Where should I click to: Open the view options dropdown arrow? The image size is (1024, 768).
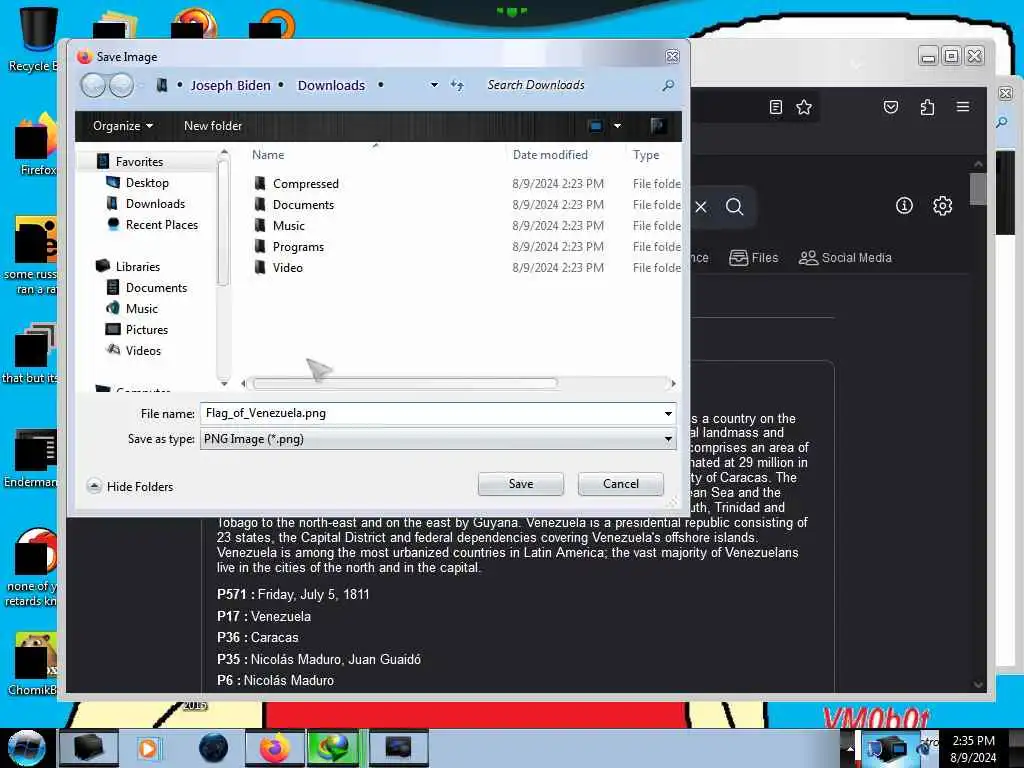(x=617, y=126)
